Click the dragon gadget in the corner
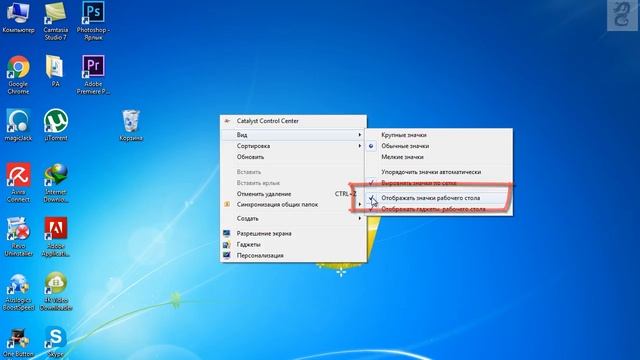Image resolution: width=640 pixels, height=360 pixels. (622, 15)
